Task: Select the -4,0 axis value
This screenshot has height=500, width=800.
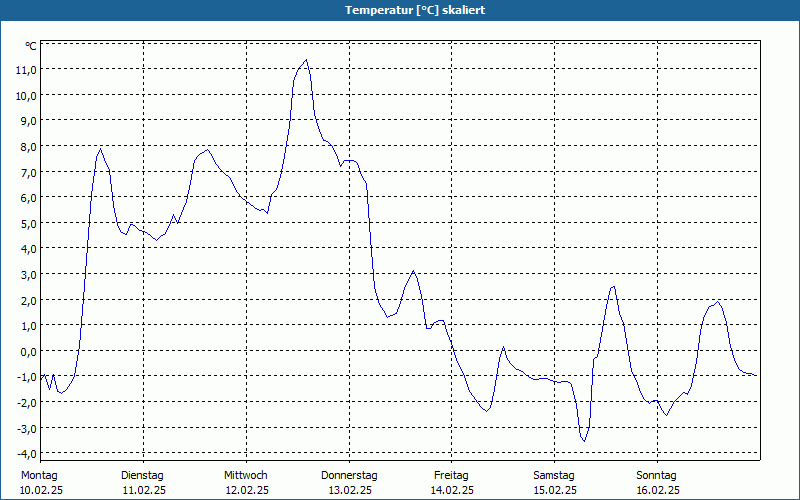Action: 26,454
